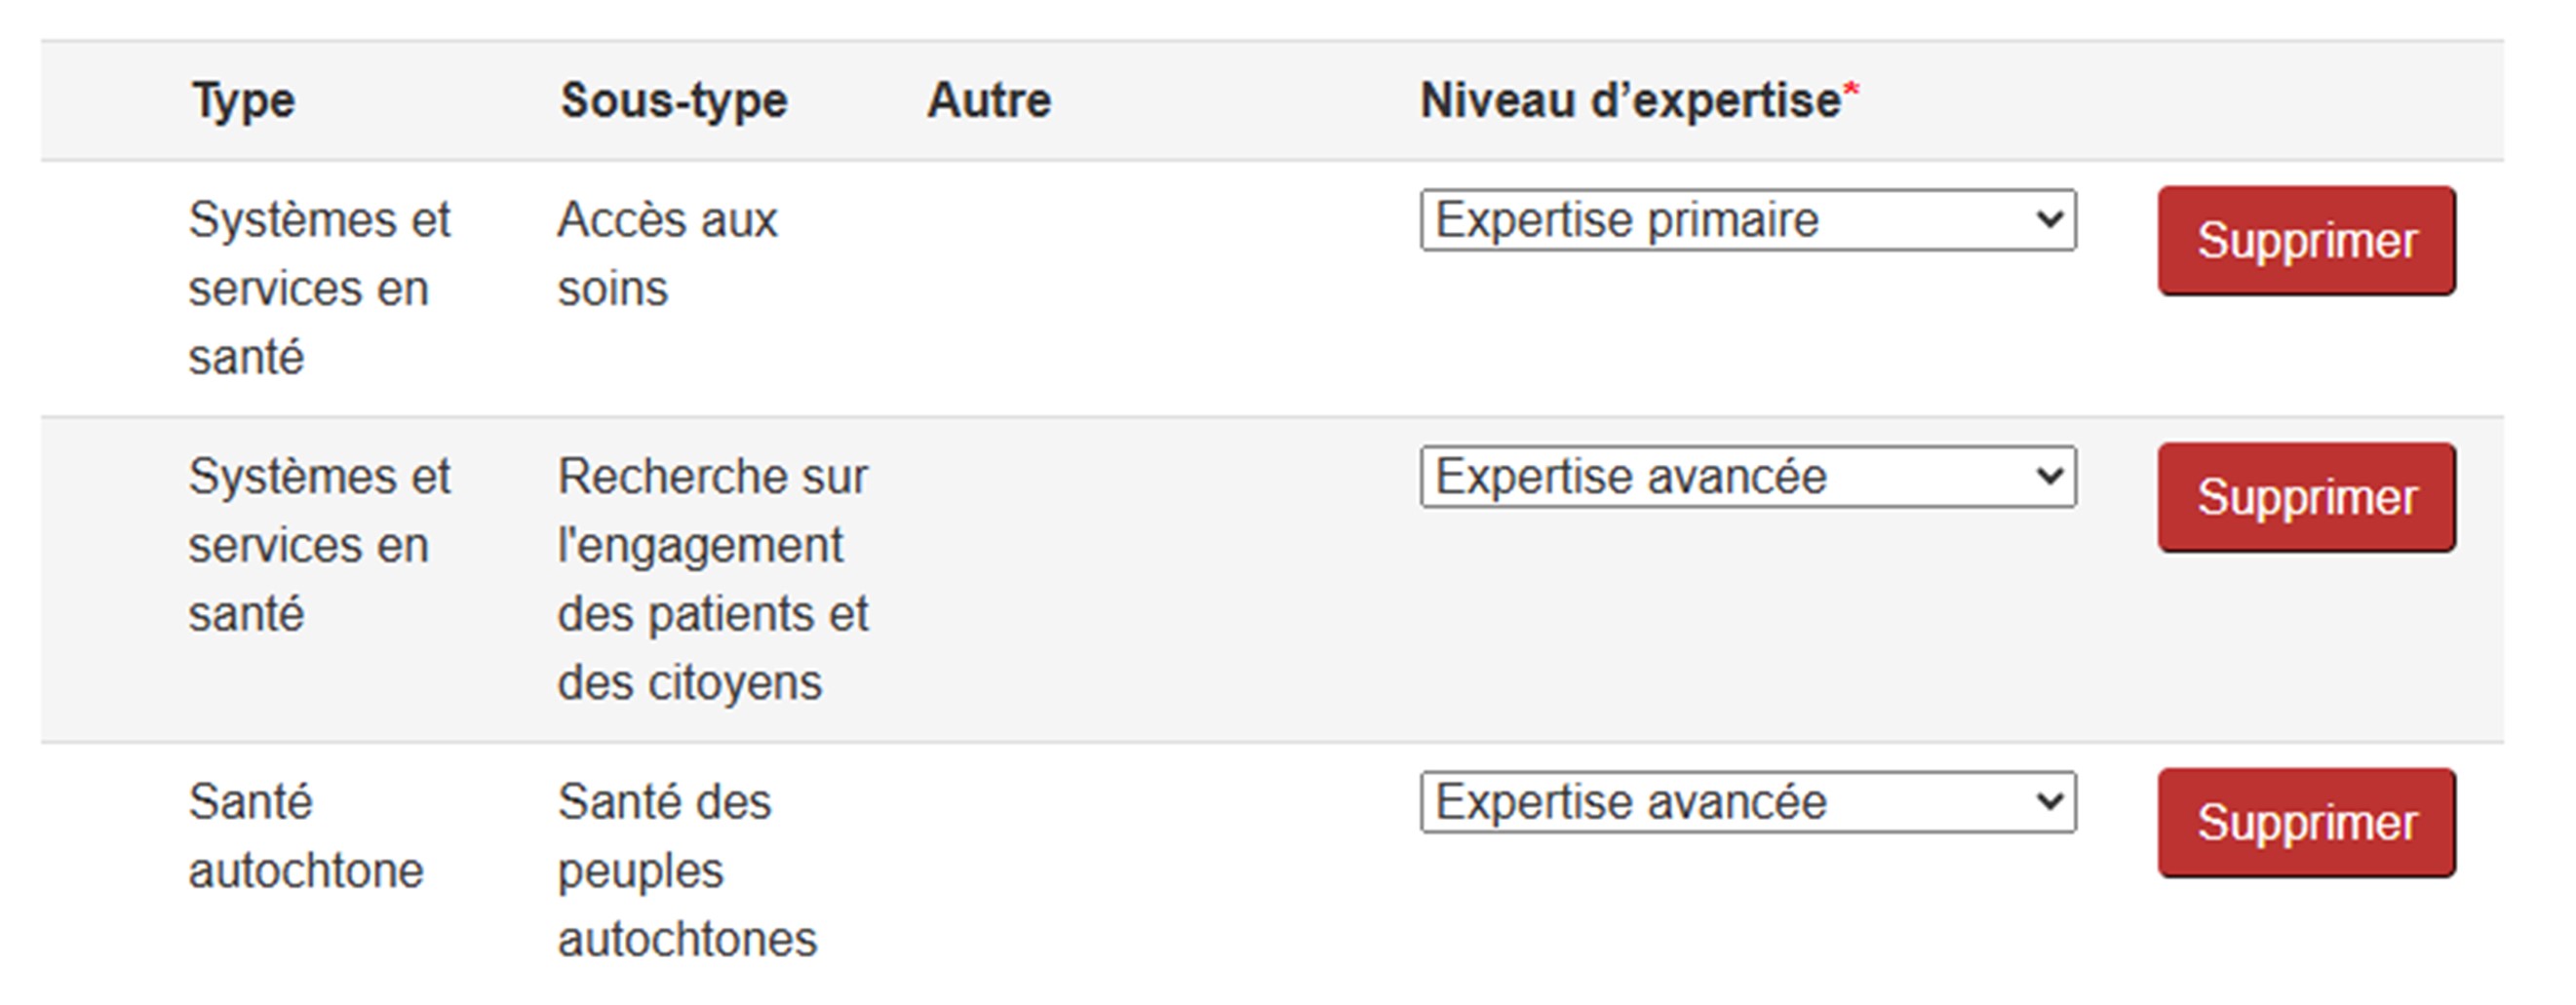Click the Type column header
The image size is (2576, 1005).
[244, 101]
